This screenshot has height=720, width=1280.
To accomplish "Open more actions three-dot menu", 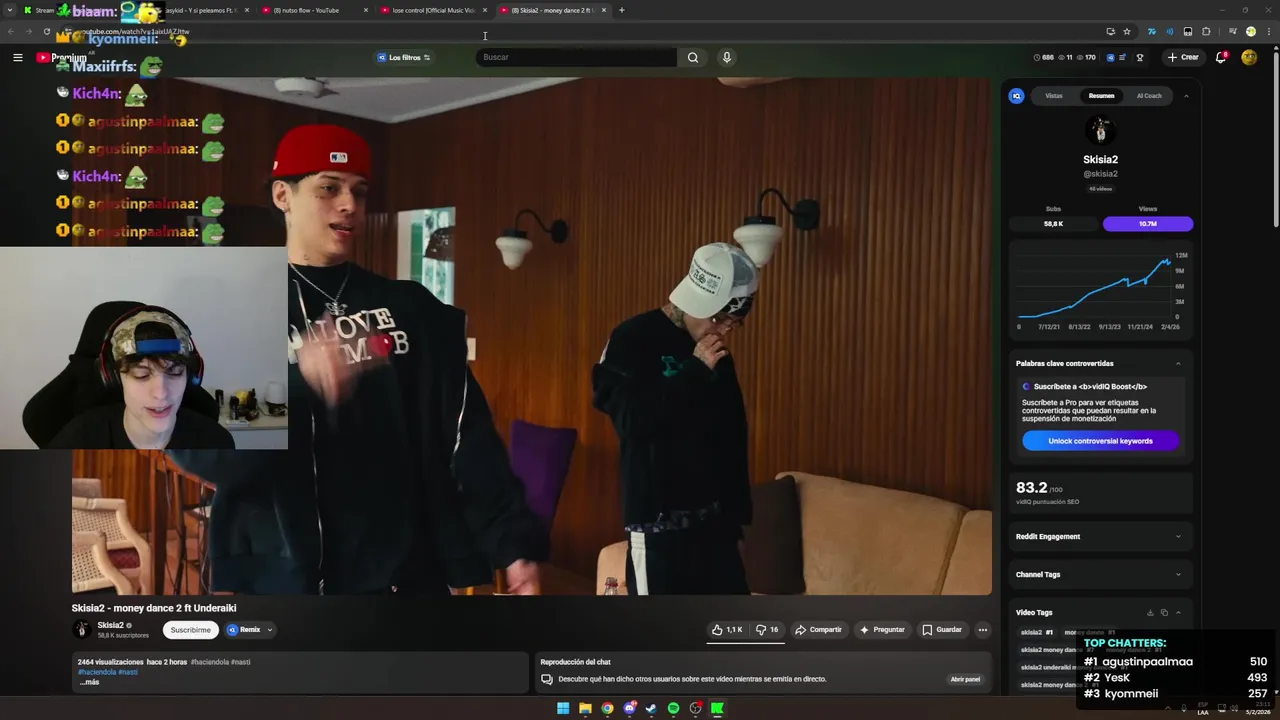I will [x=983, y=630].
